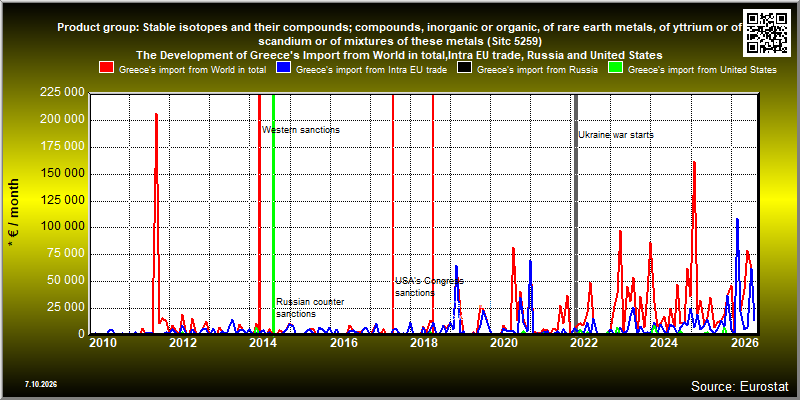Screen dimensions: 800x400
Task: Click the y-axis value 100 000
Action: pyautogui.click(x=63, y=227)
